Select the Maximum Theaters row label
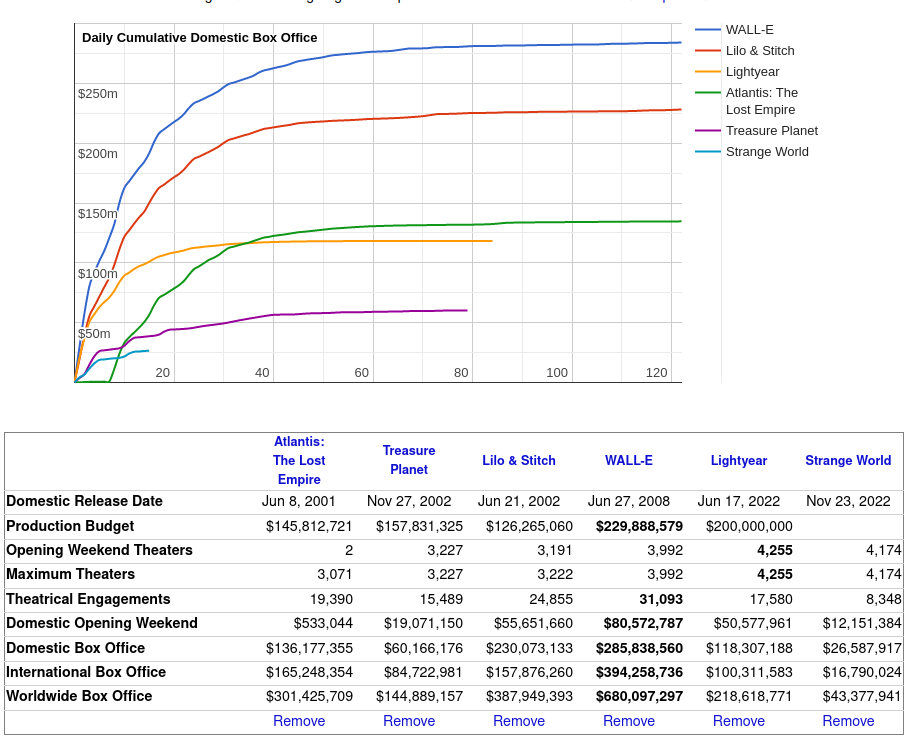The image size is (912, 748). (x=70, y=574)
